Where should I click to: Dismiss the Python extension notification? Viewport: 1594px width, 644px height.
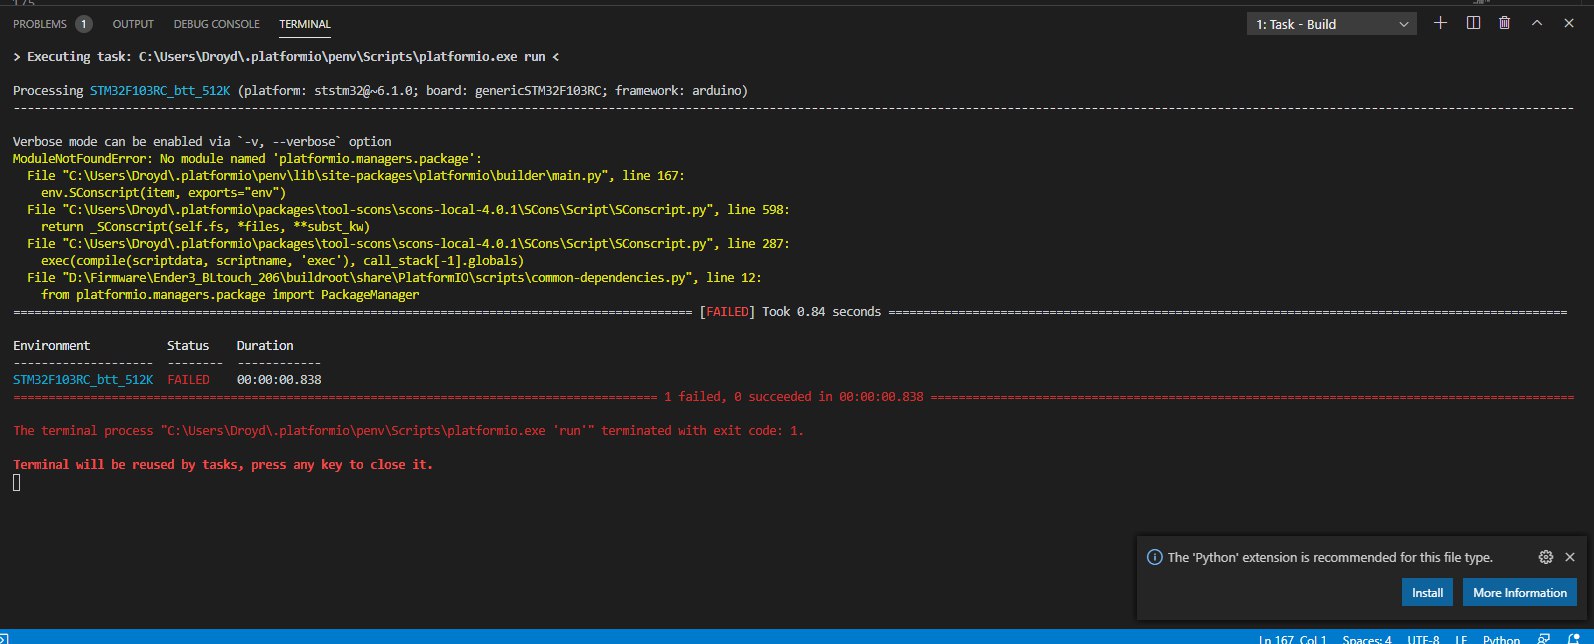tap(1570, 557)
